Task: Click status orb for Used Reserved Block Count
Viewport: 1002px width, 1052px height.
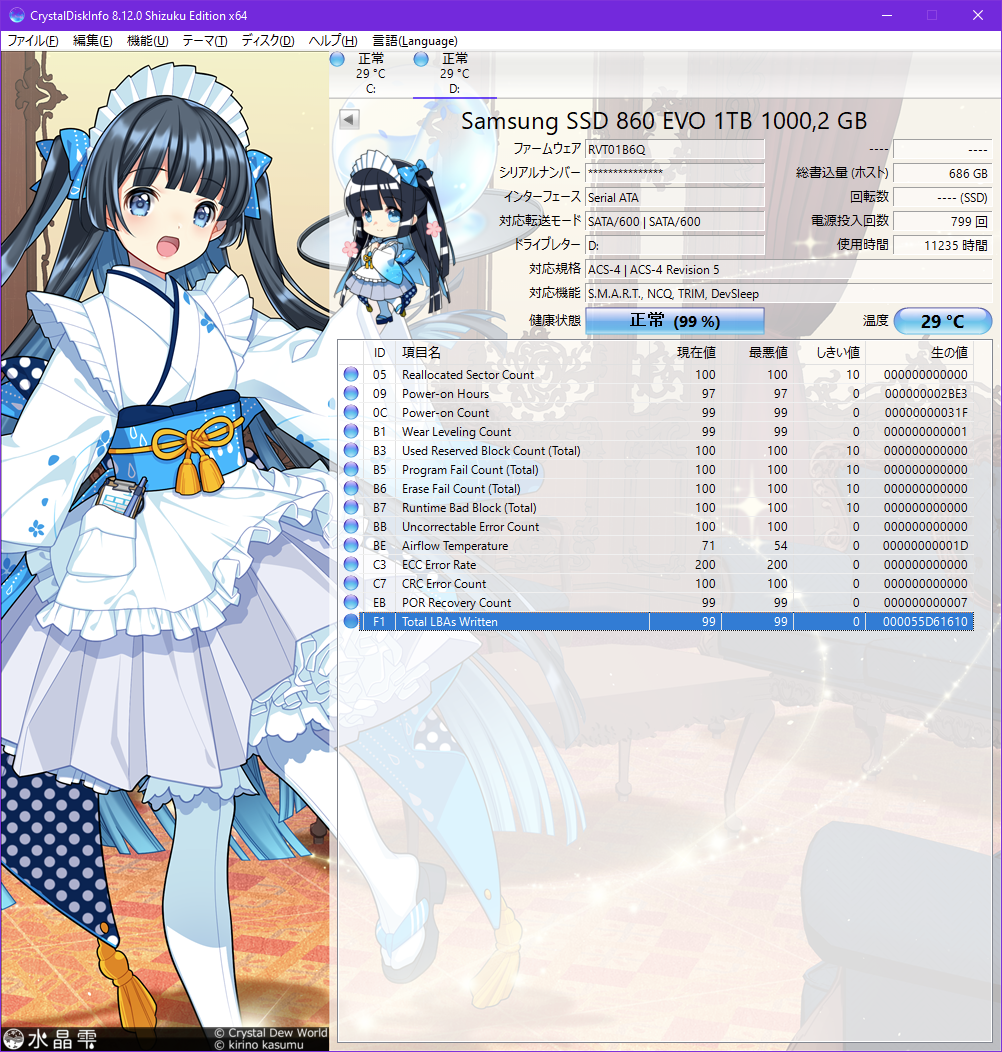Action: (x=351, y=450)
